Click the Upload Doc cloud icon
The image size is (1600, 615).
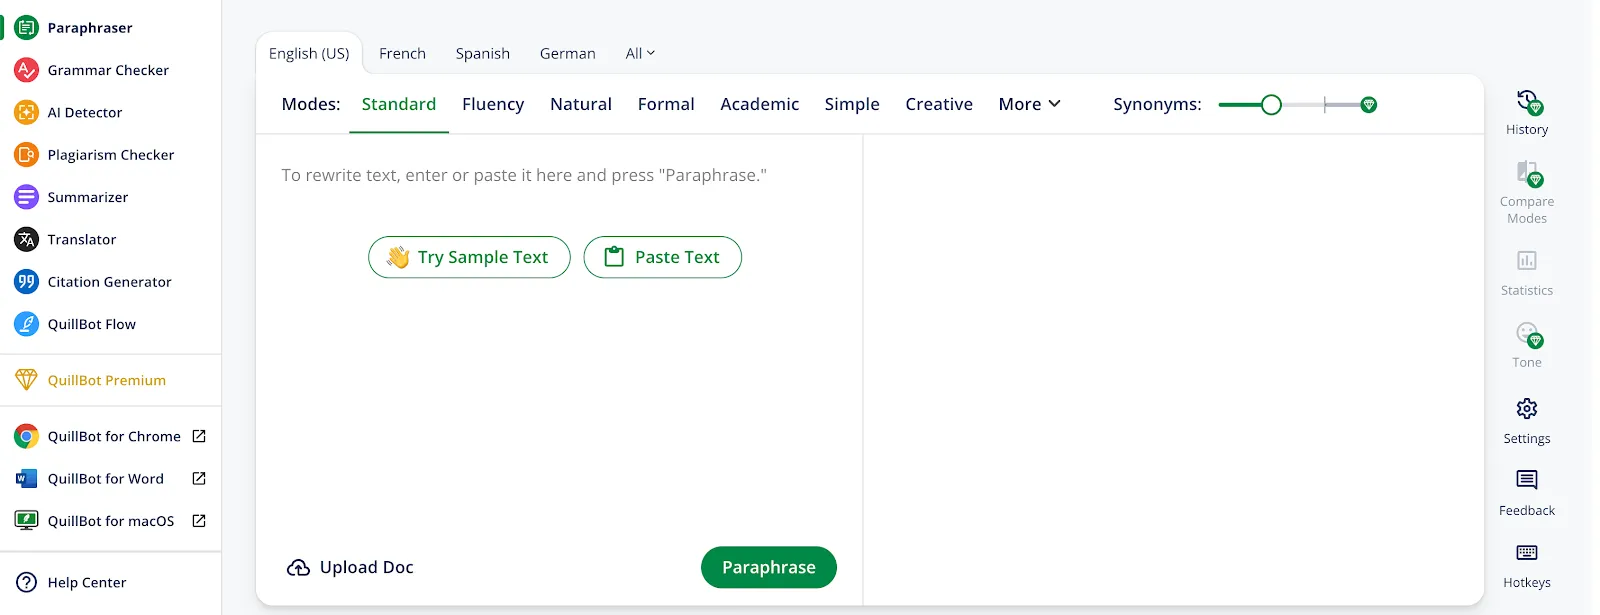pyautogui.click(x=298, y=568)
